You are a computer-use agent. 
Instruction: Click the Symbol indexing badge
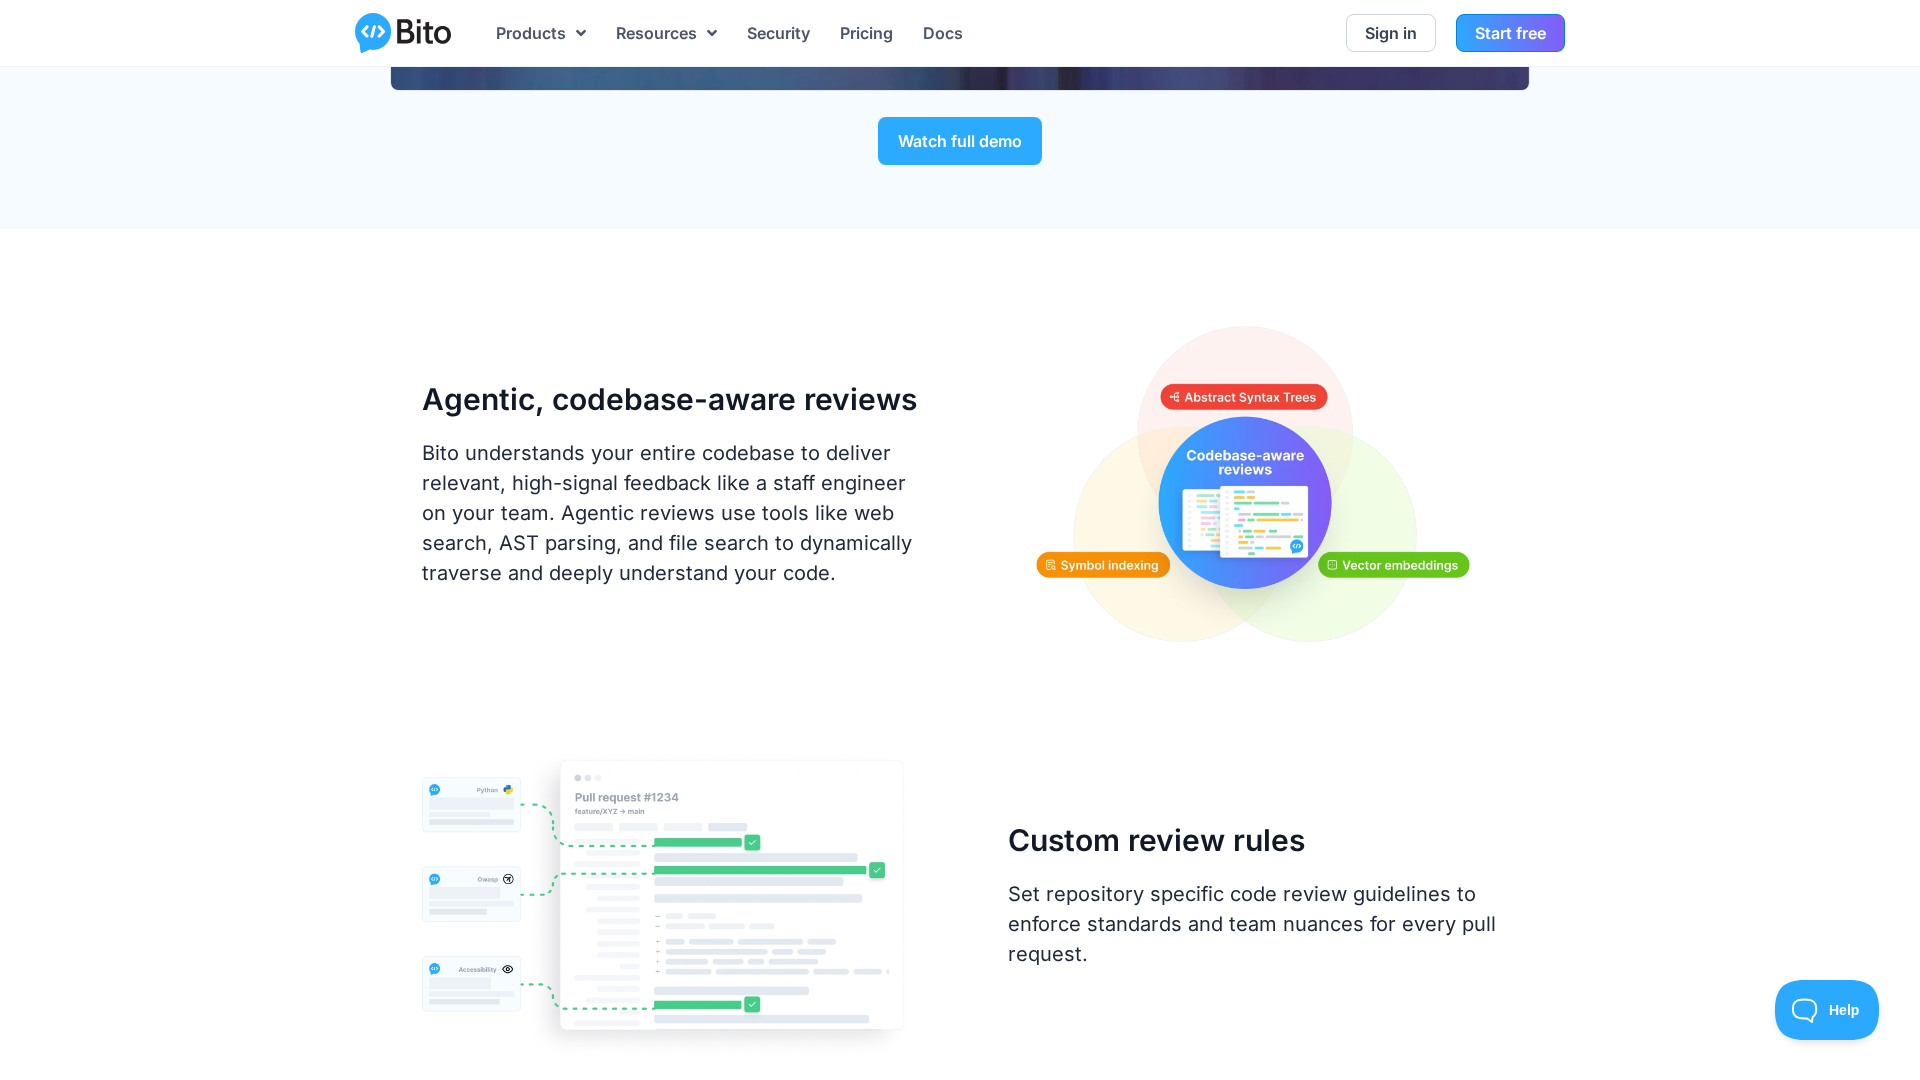pyautogui.click(x=1103, y=565)
